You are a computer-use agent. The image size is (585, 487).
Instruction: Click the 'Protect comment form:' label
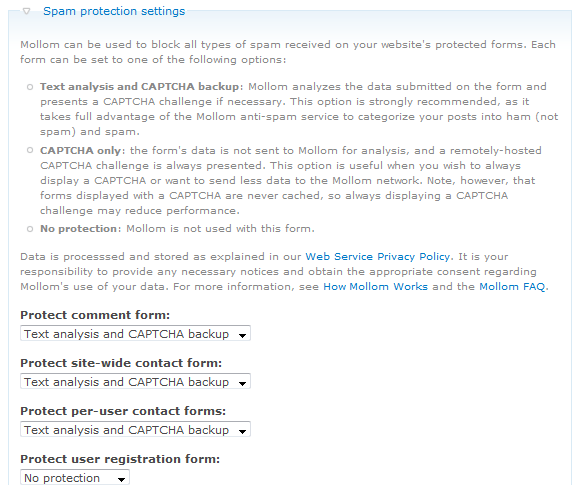pos(95,315)
